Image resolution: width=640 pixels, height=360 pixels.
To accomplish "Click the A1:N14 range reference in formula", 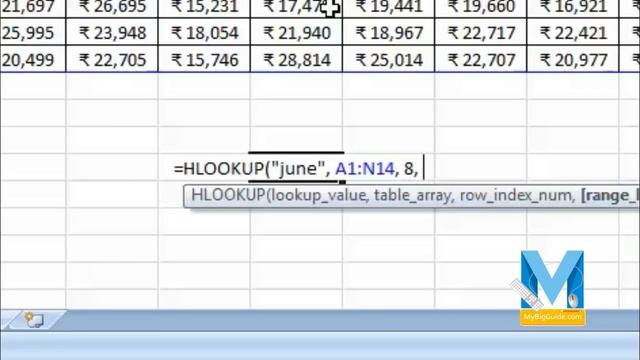I will click(365, 169).
